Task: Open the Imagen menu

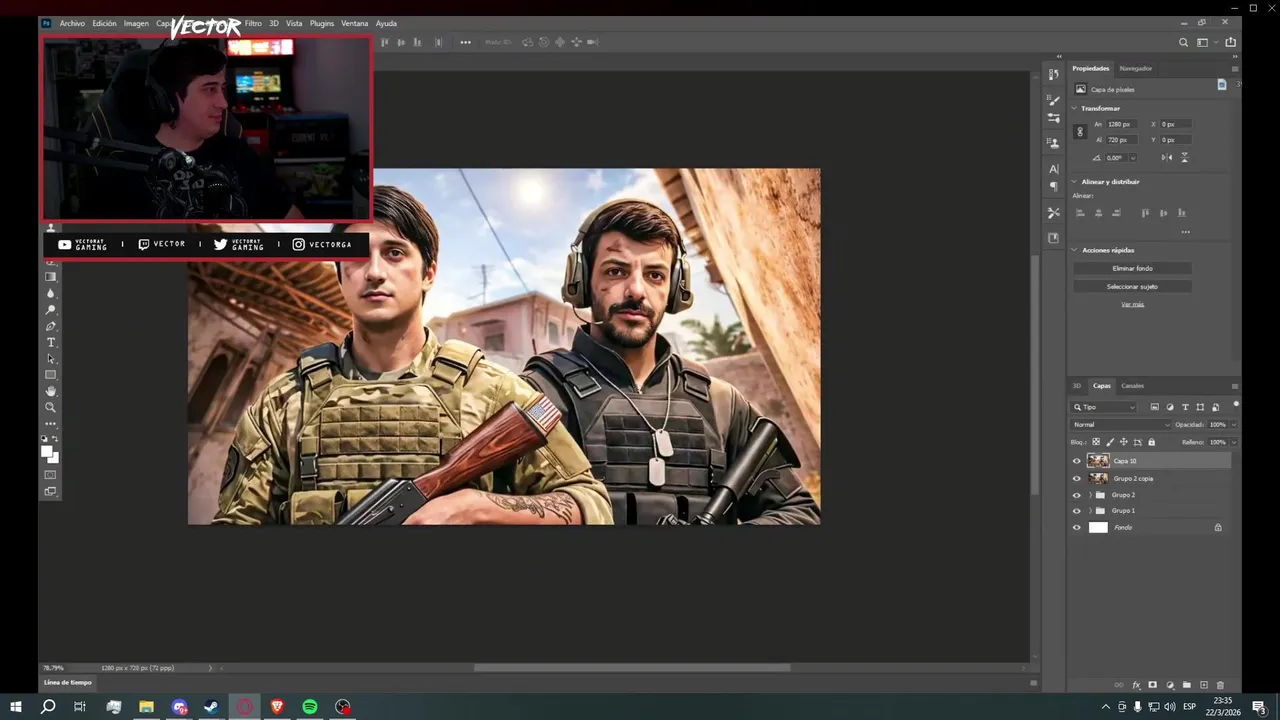Action: click(x=136, y=23)
